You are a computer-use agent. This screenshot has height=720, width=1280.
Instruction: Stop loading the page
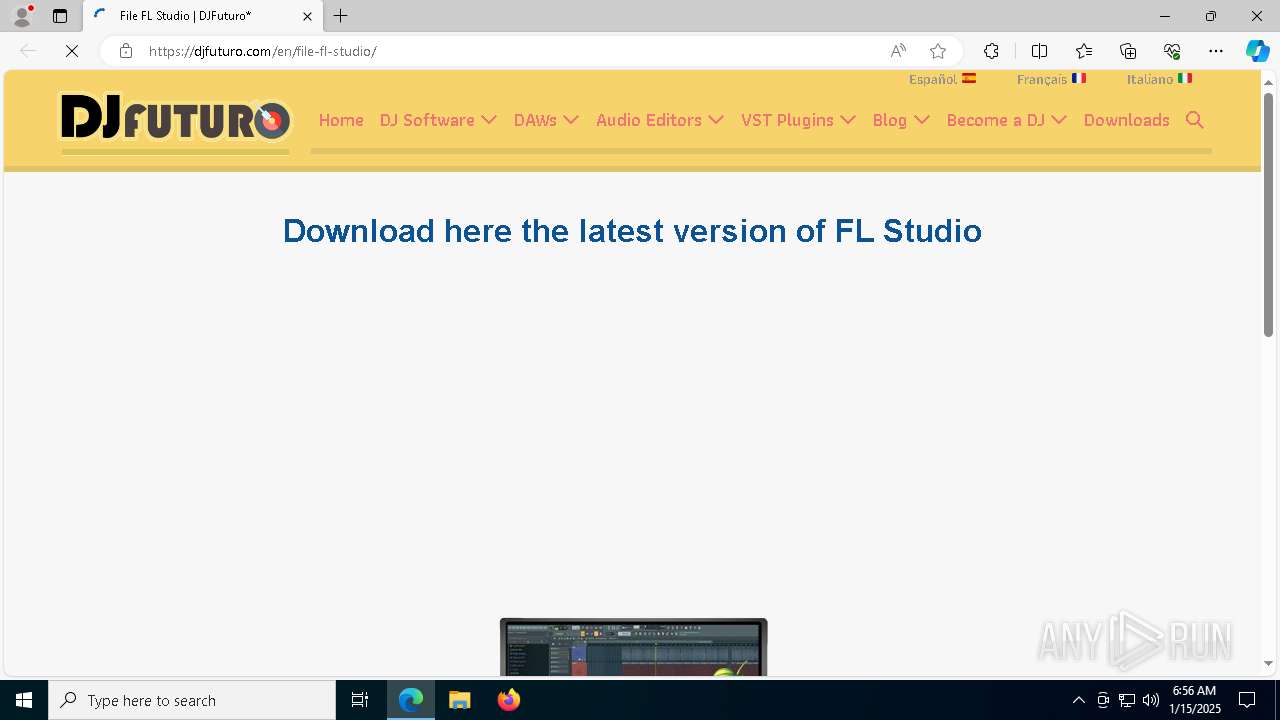pyautogui.click(x=72, y=51)
